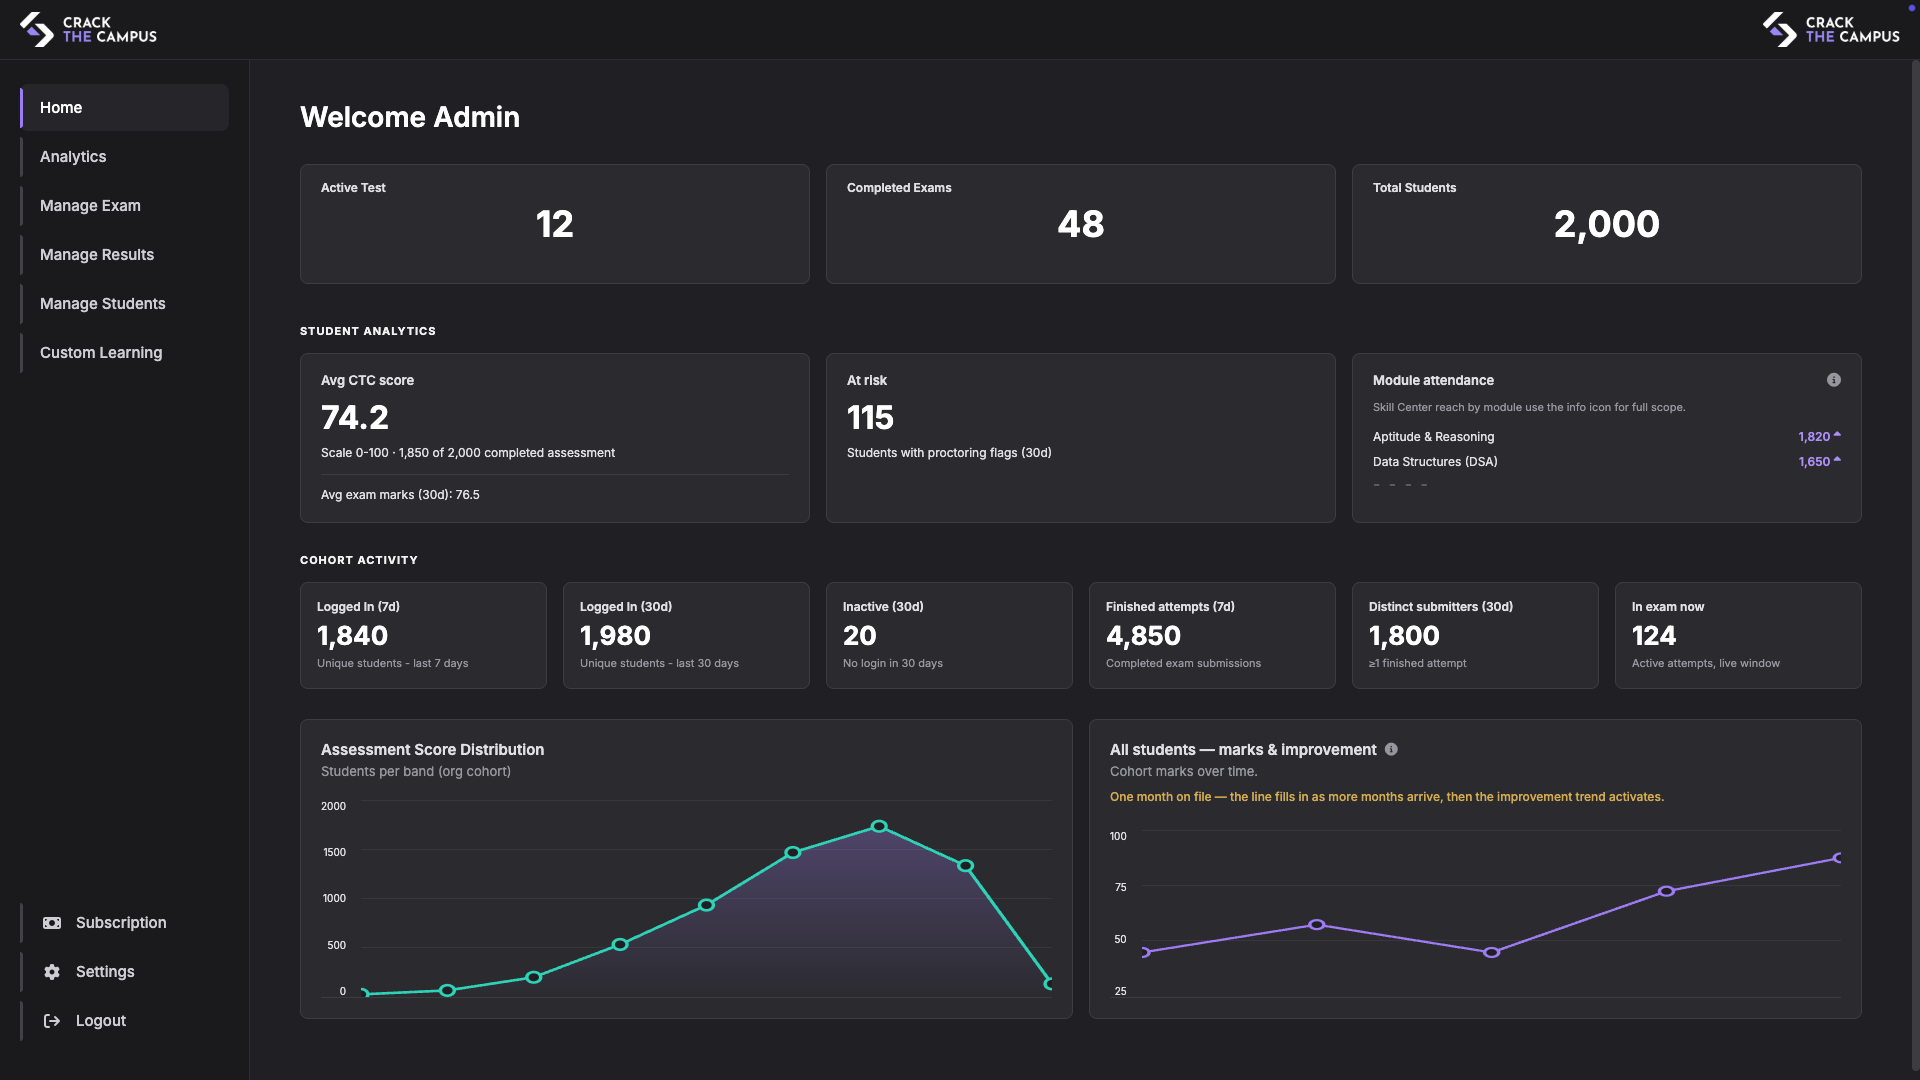The height and width of the screenshot is (1080, 1920).
Task: Click the In exam now card showing 124
Action: pos(1738,635)
